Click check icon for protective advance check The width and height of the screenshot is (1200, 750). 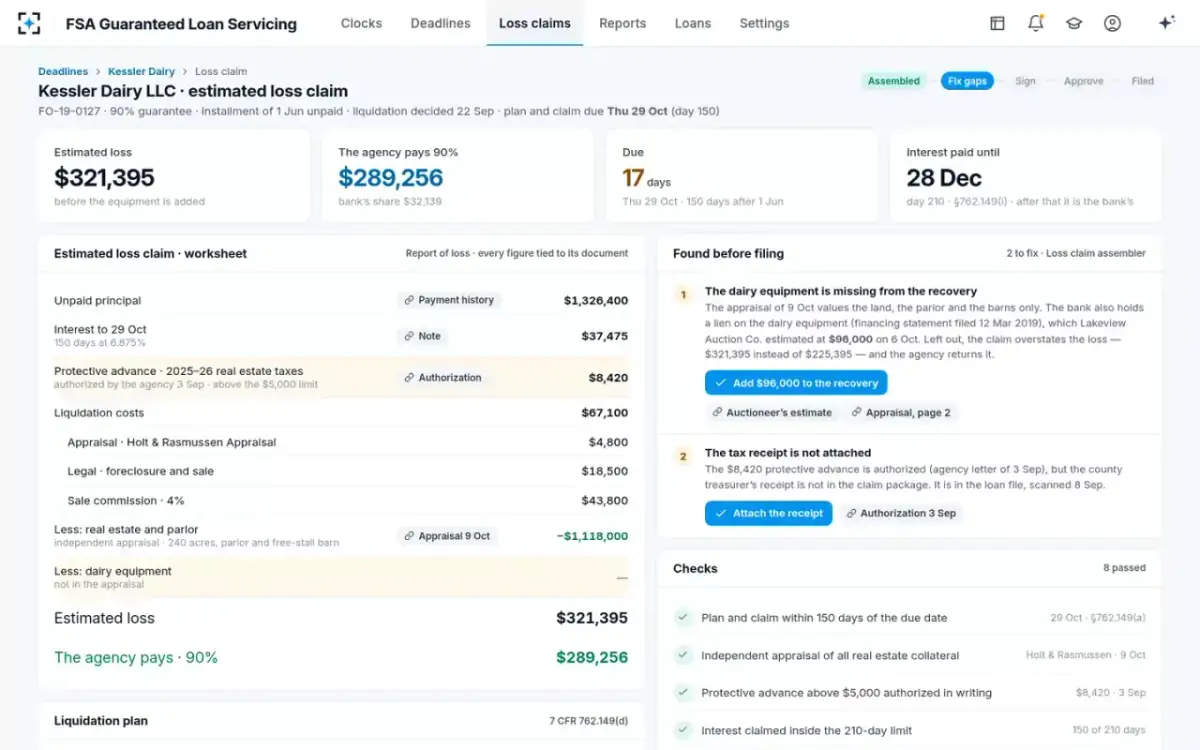click(x=683, y=692)
